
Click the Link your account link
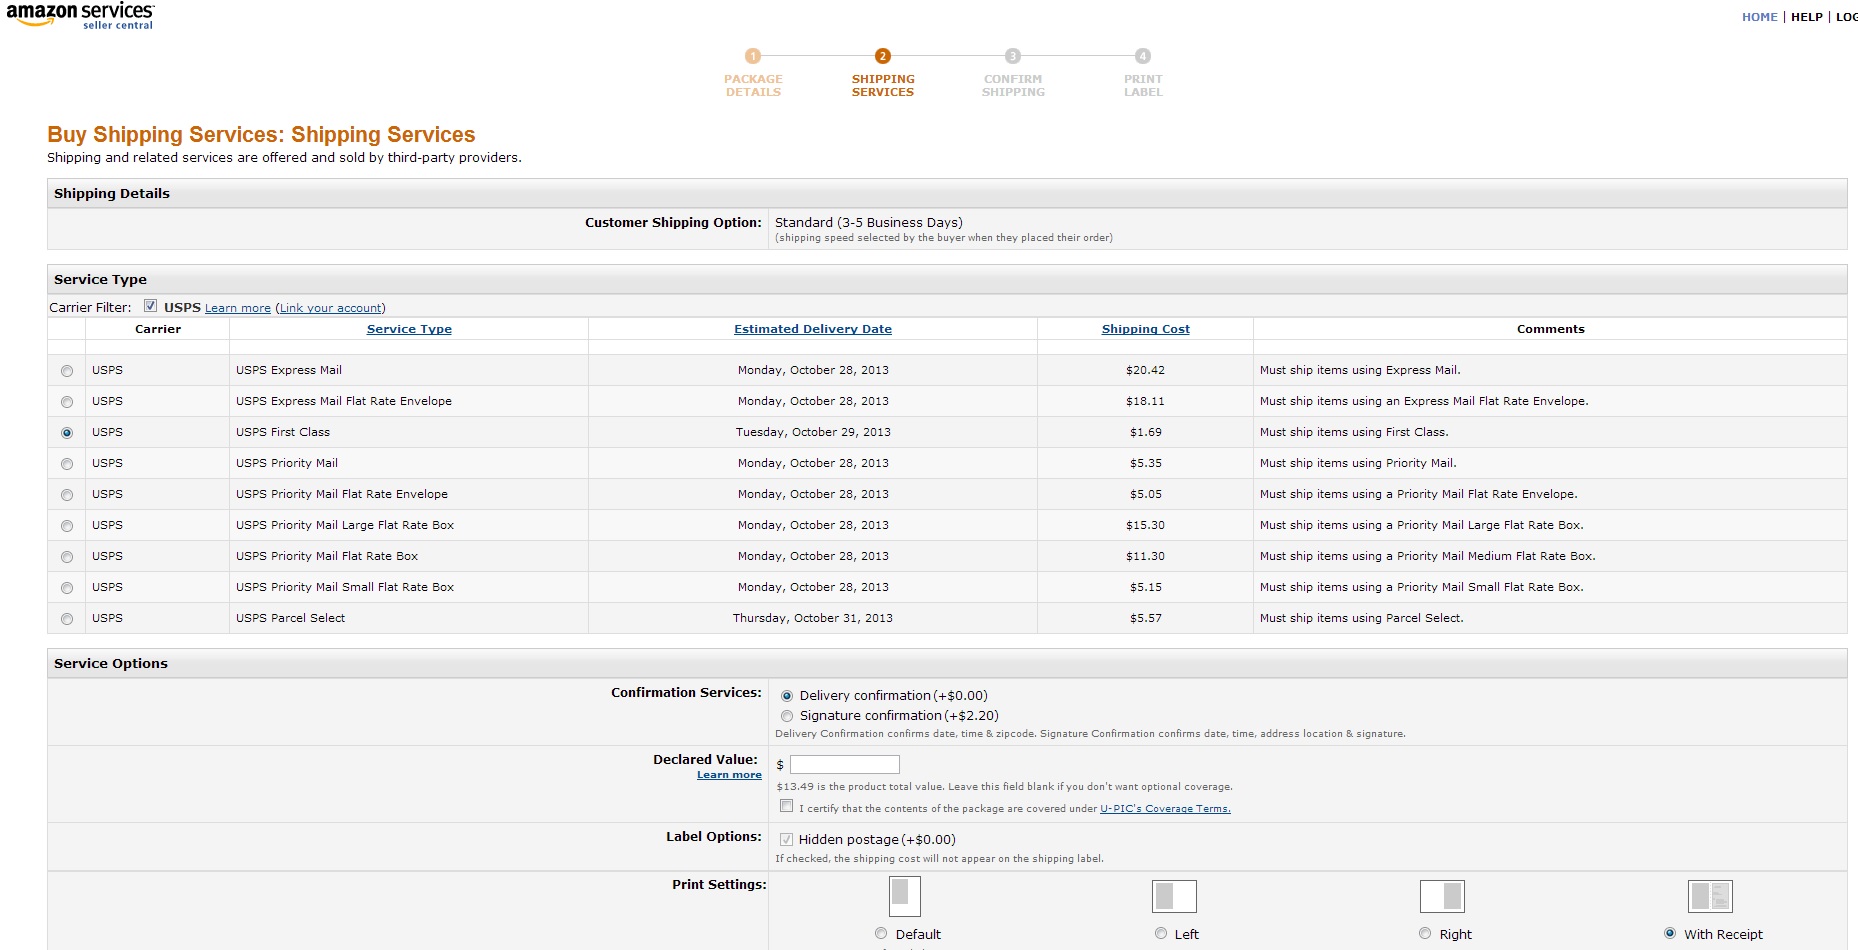tap(330, 308)
